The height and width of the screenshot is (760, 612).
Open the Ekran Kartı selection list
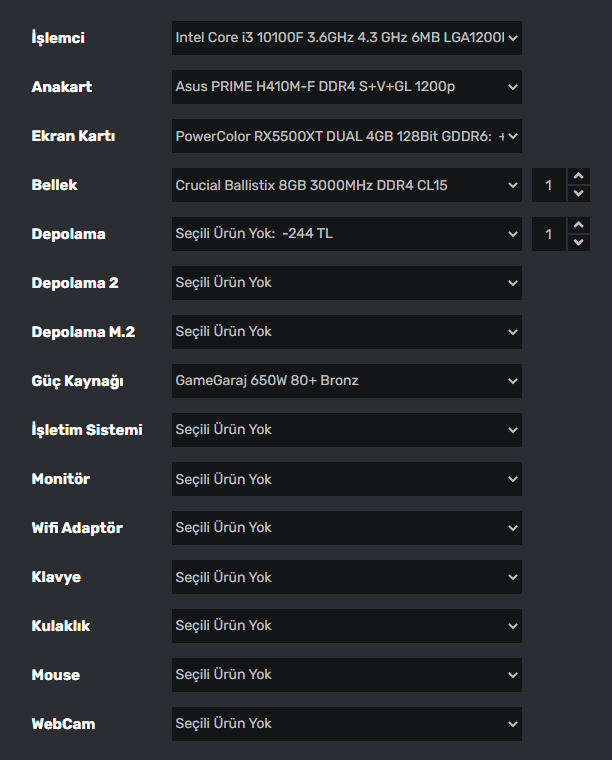pyautogui.click(x=346, y=136)
